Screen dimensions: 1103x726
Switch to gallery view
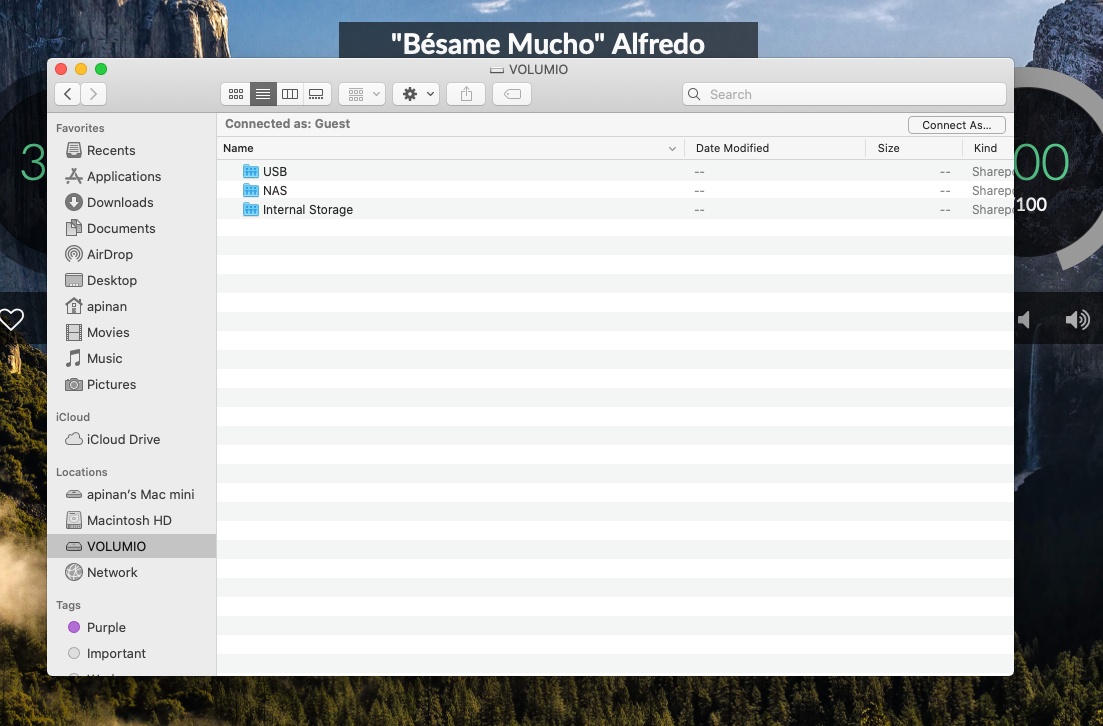click(x=317, y=94)
